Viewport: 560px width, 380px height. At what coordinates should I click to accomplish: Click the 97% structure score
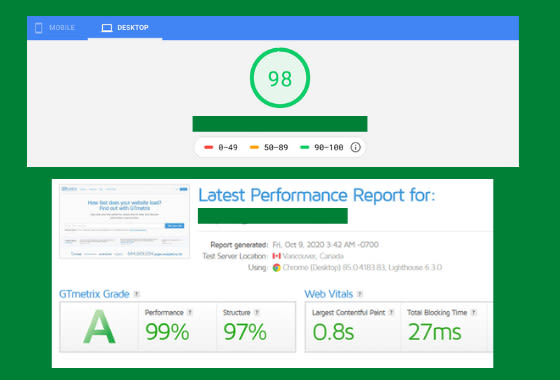tap(245, 332)
